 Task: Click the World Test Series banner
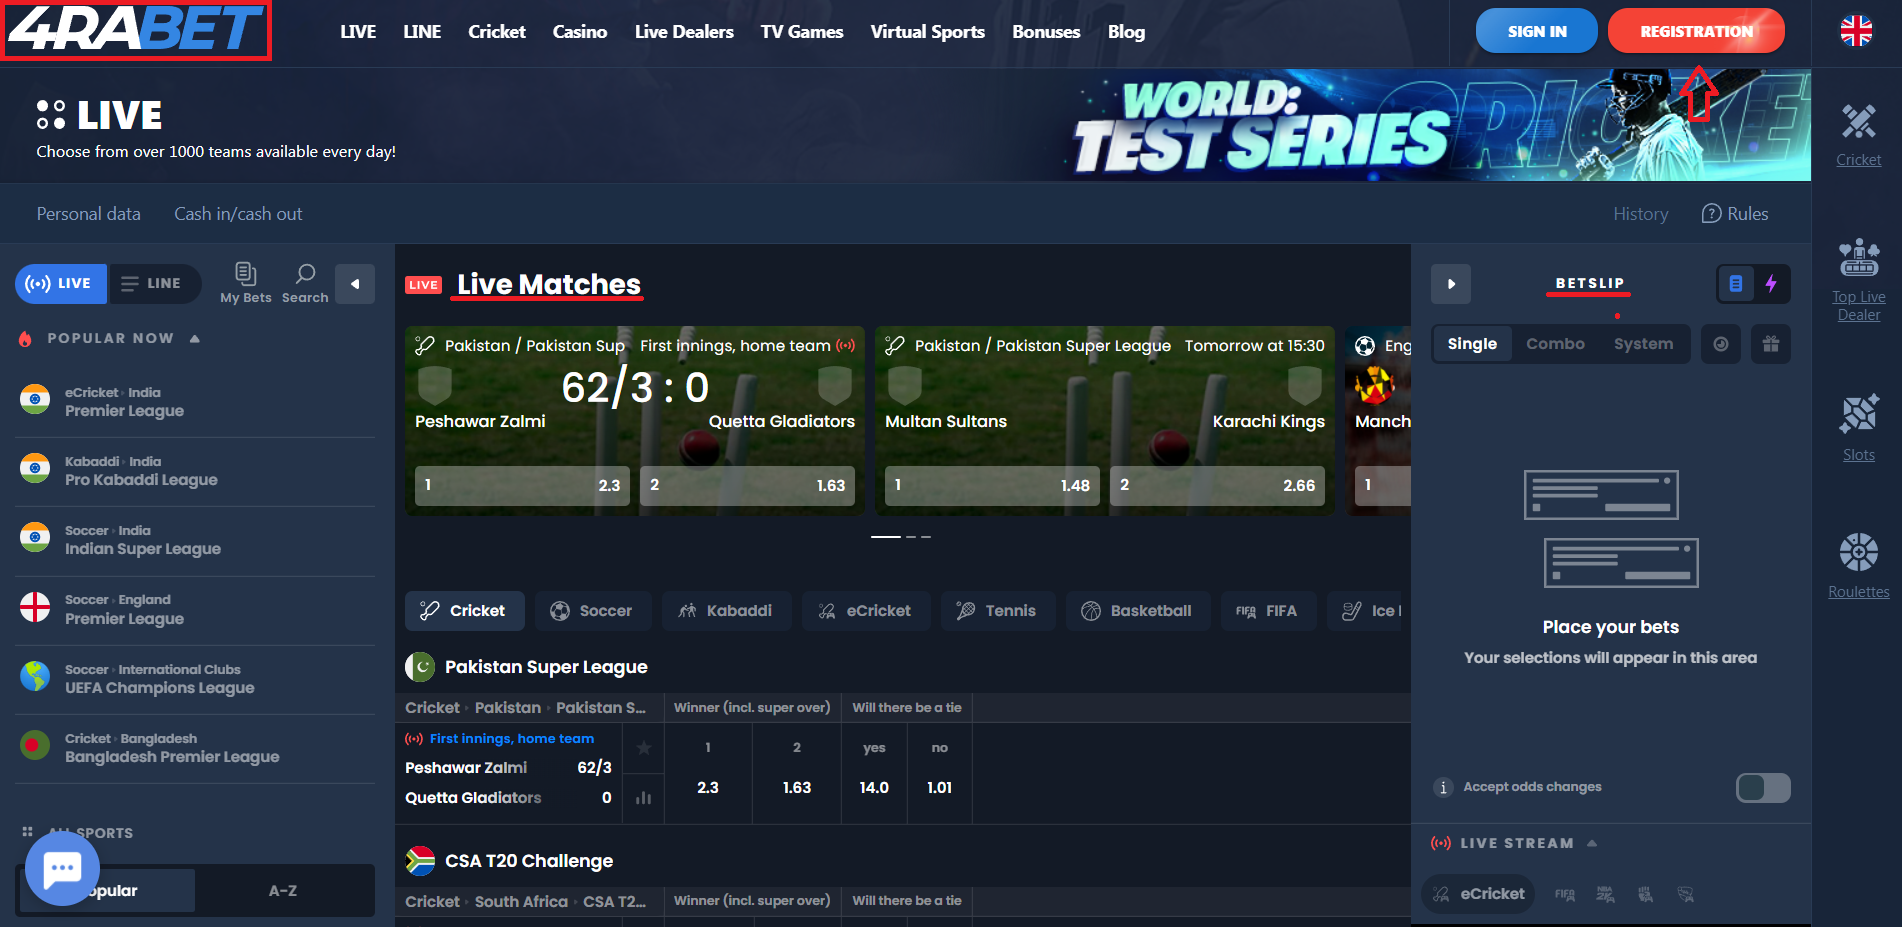click(1440, 125)
